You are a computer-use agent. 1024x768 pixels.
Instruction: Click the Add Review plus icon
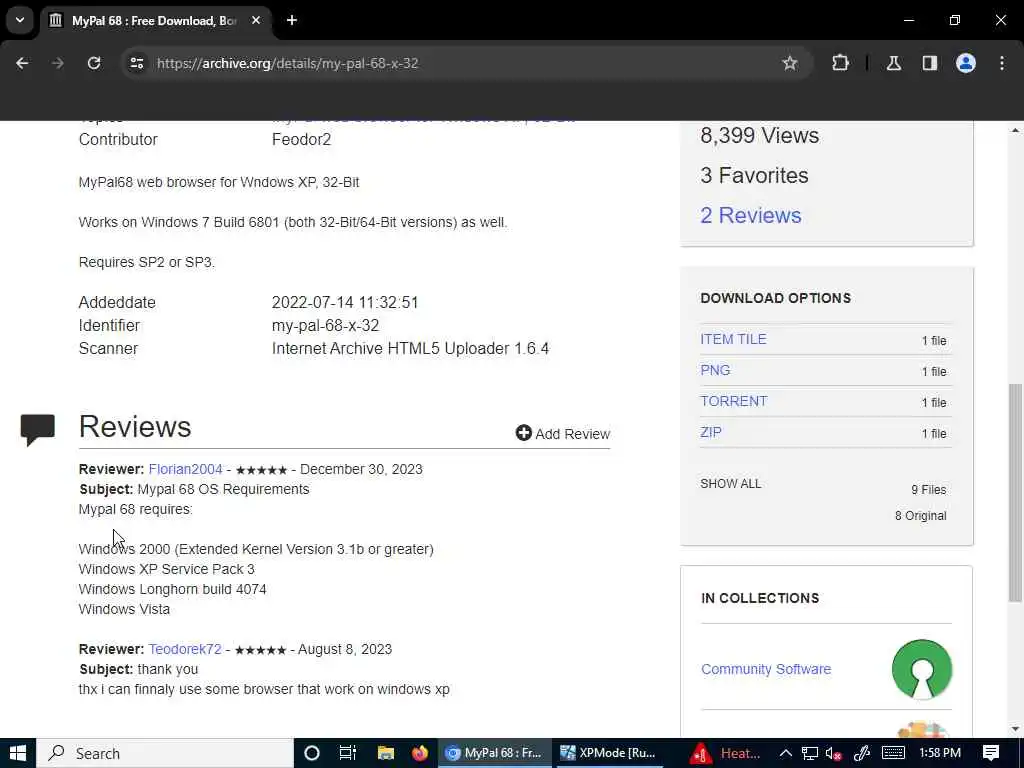pos(523,433)
